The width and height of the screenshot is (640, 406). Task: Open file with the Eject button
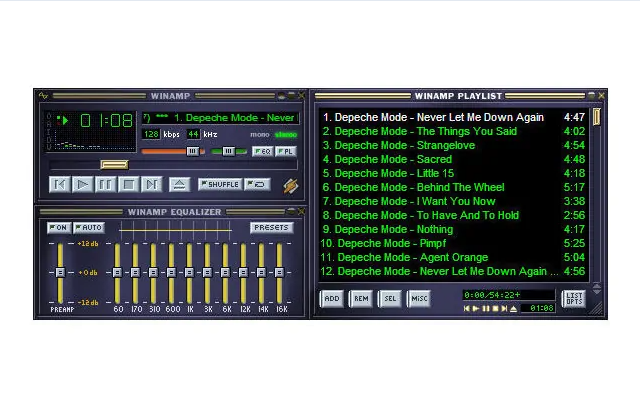(x=180, y=184)
